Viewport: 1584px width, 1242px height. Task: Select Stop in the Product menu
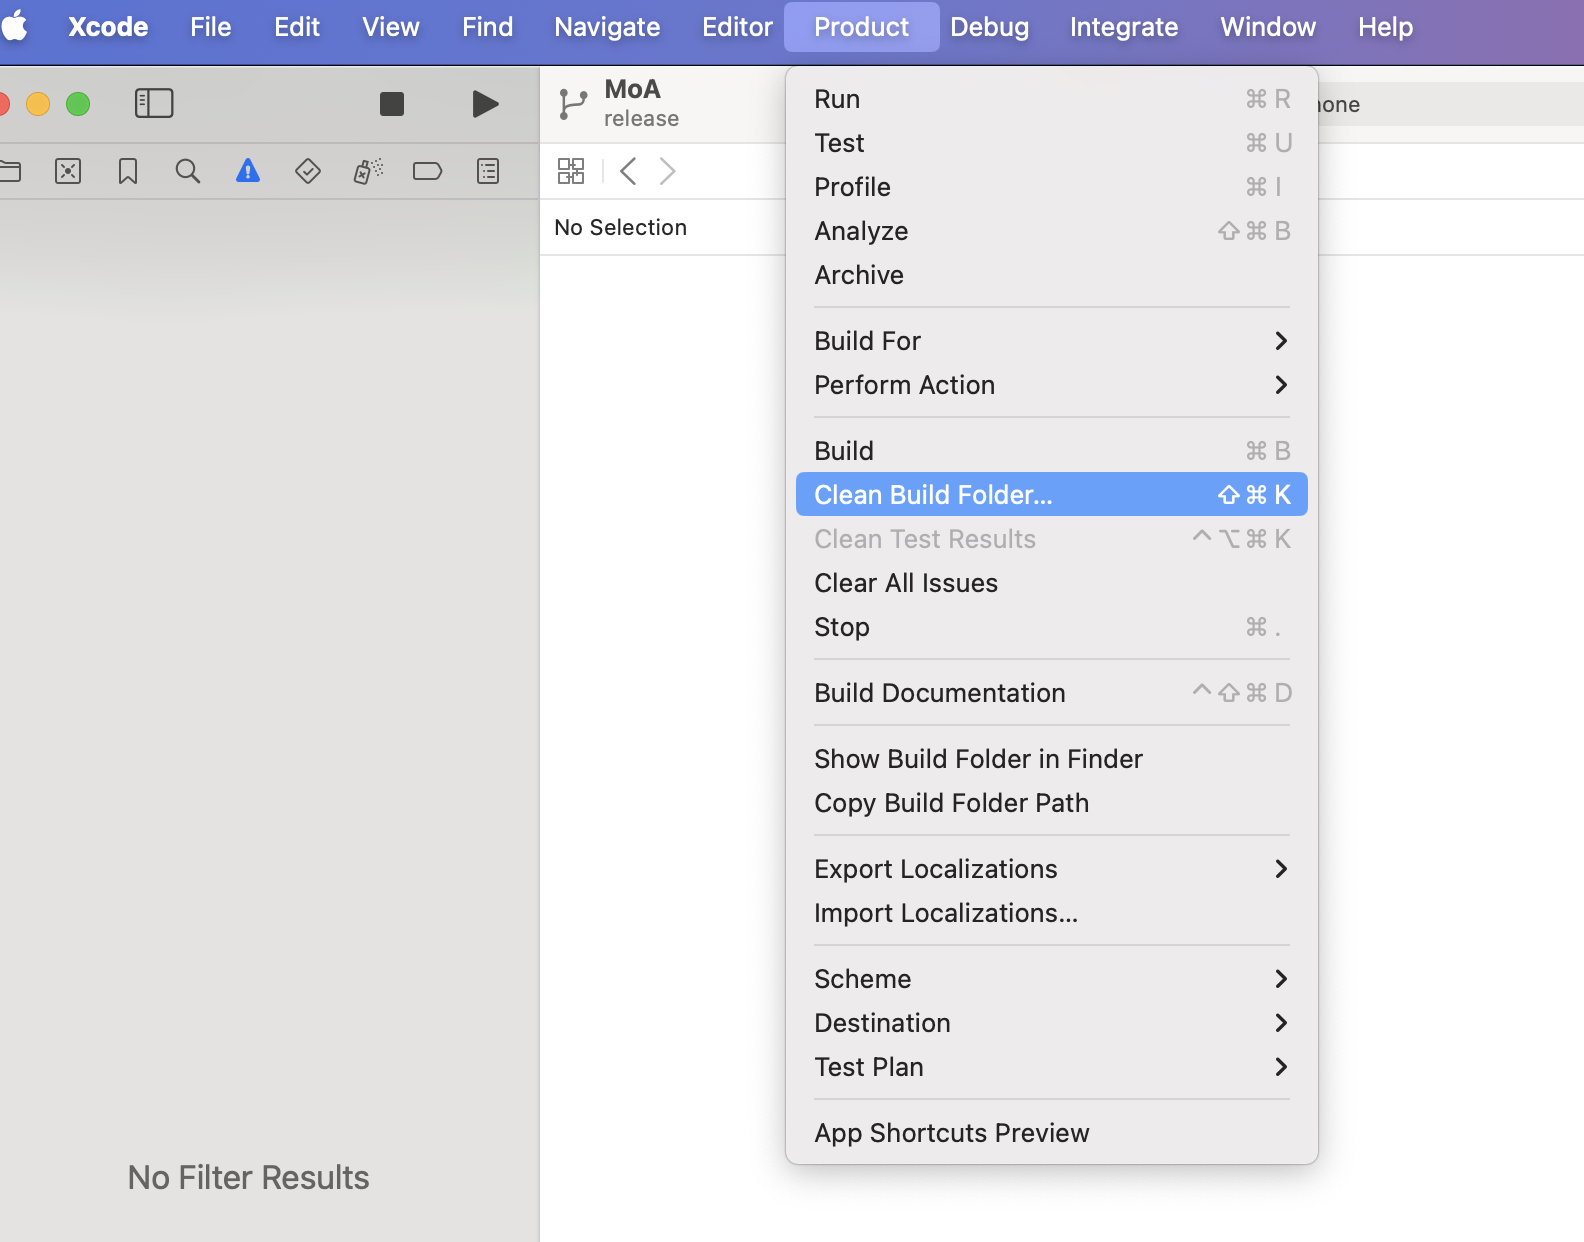coord(1052,627)
